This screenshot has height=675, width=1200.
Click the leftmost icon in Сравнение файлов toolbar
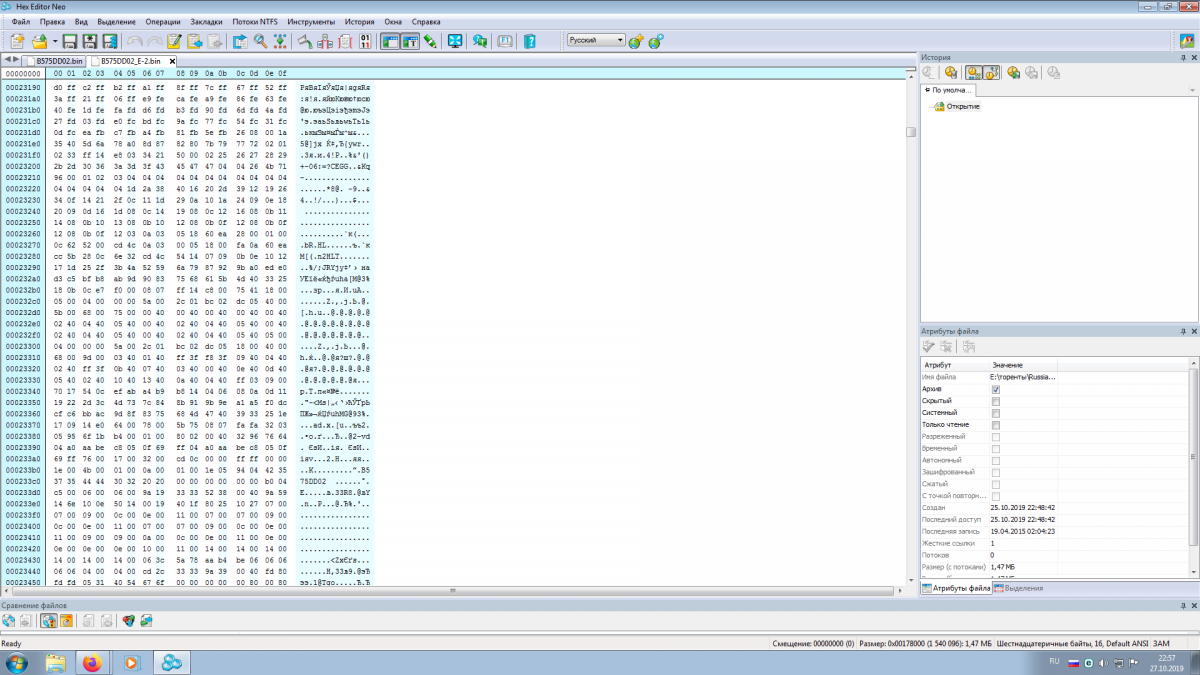point(9,621)
